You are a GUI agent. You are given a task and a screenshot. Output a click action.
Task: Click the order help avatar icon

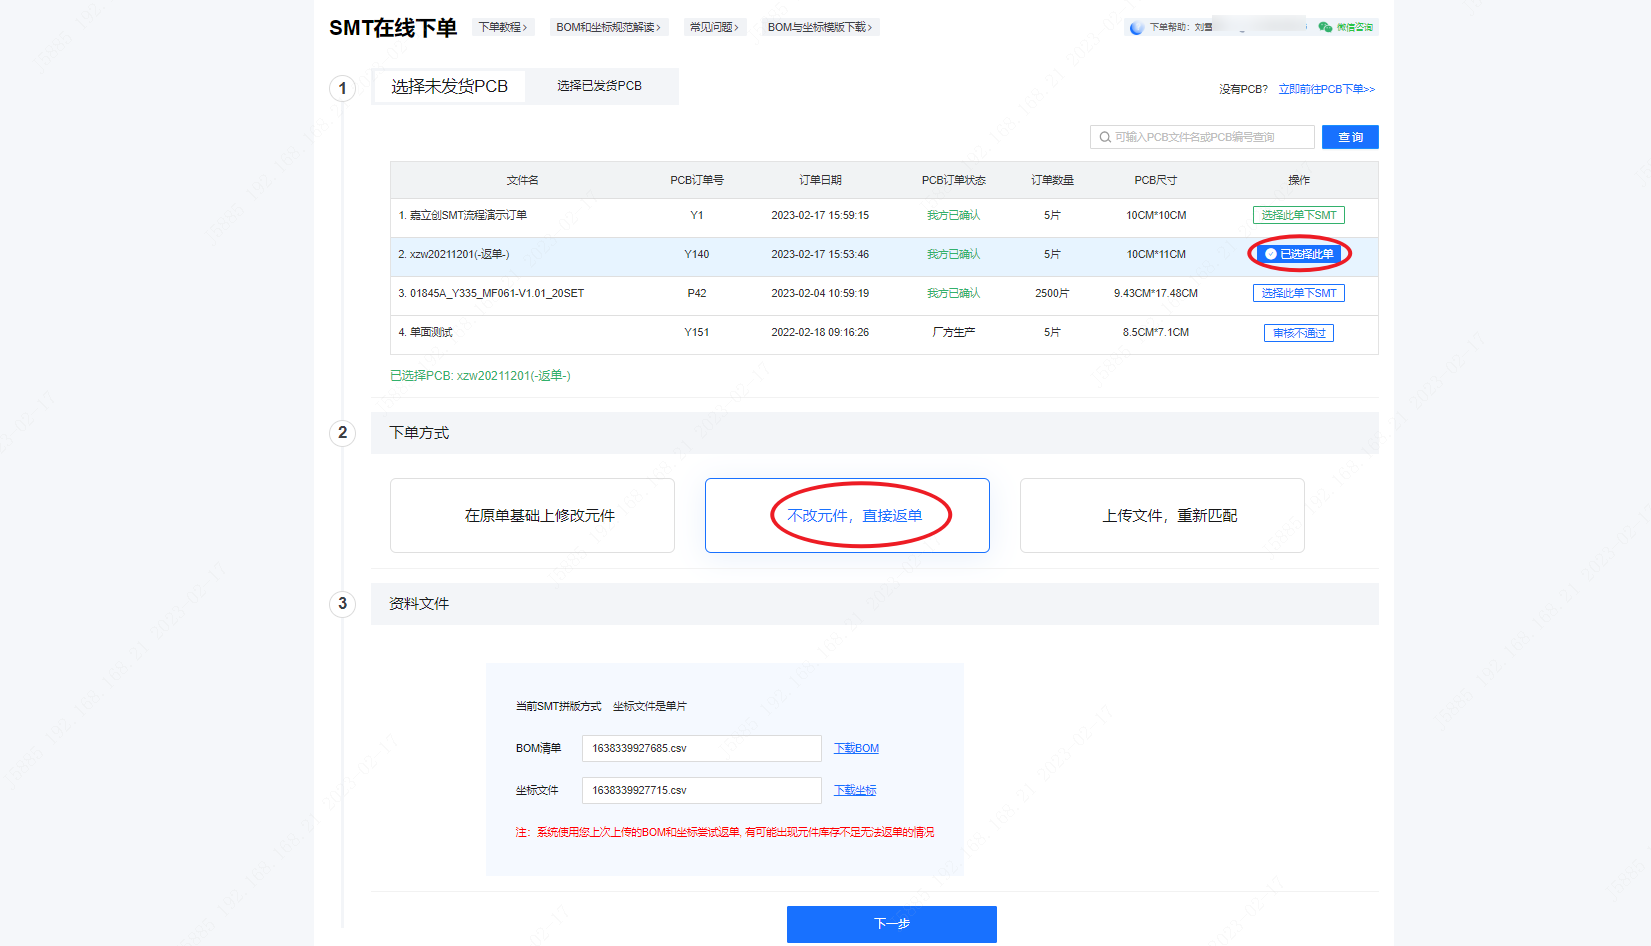click(1136, 28)
